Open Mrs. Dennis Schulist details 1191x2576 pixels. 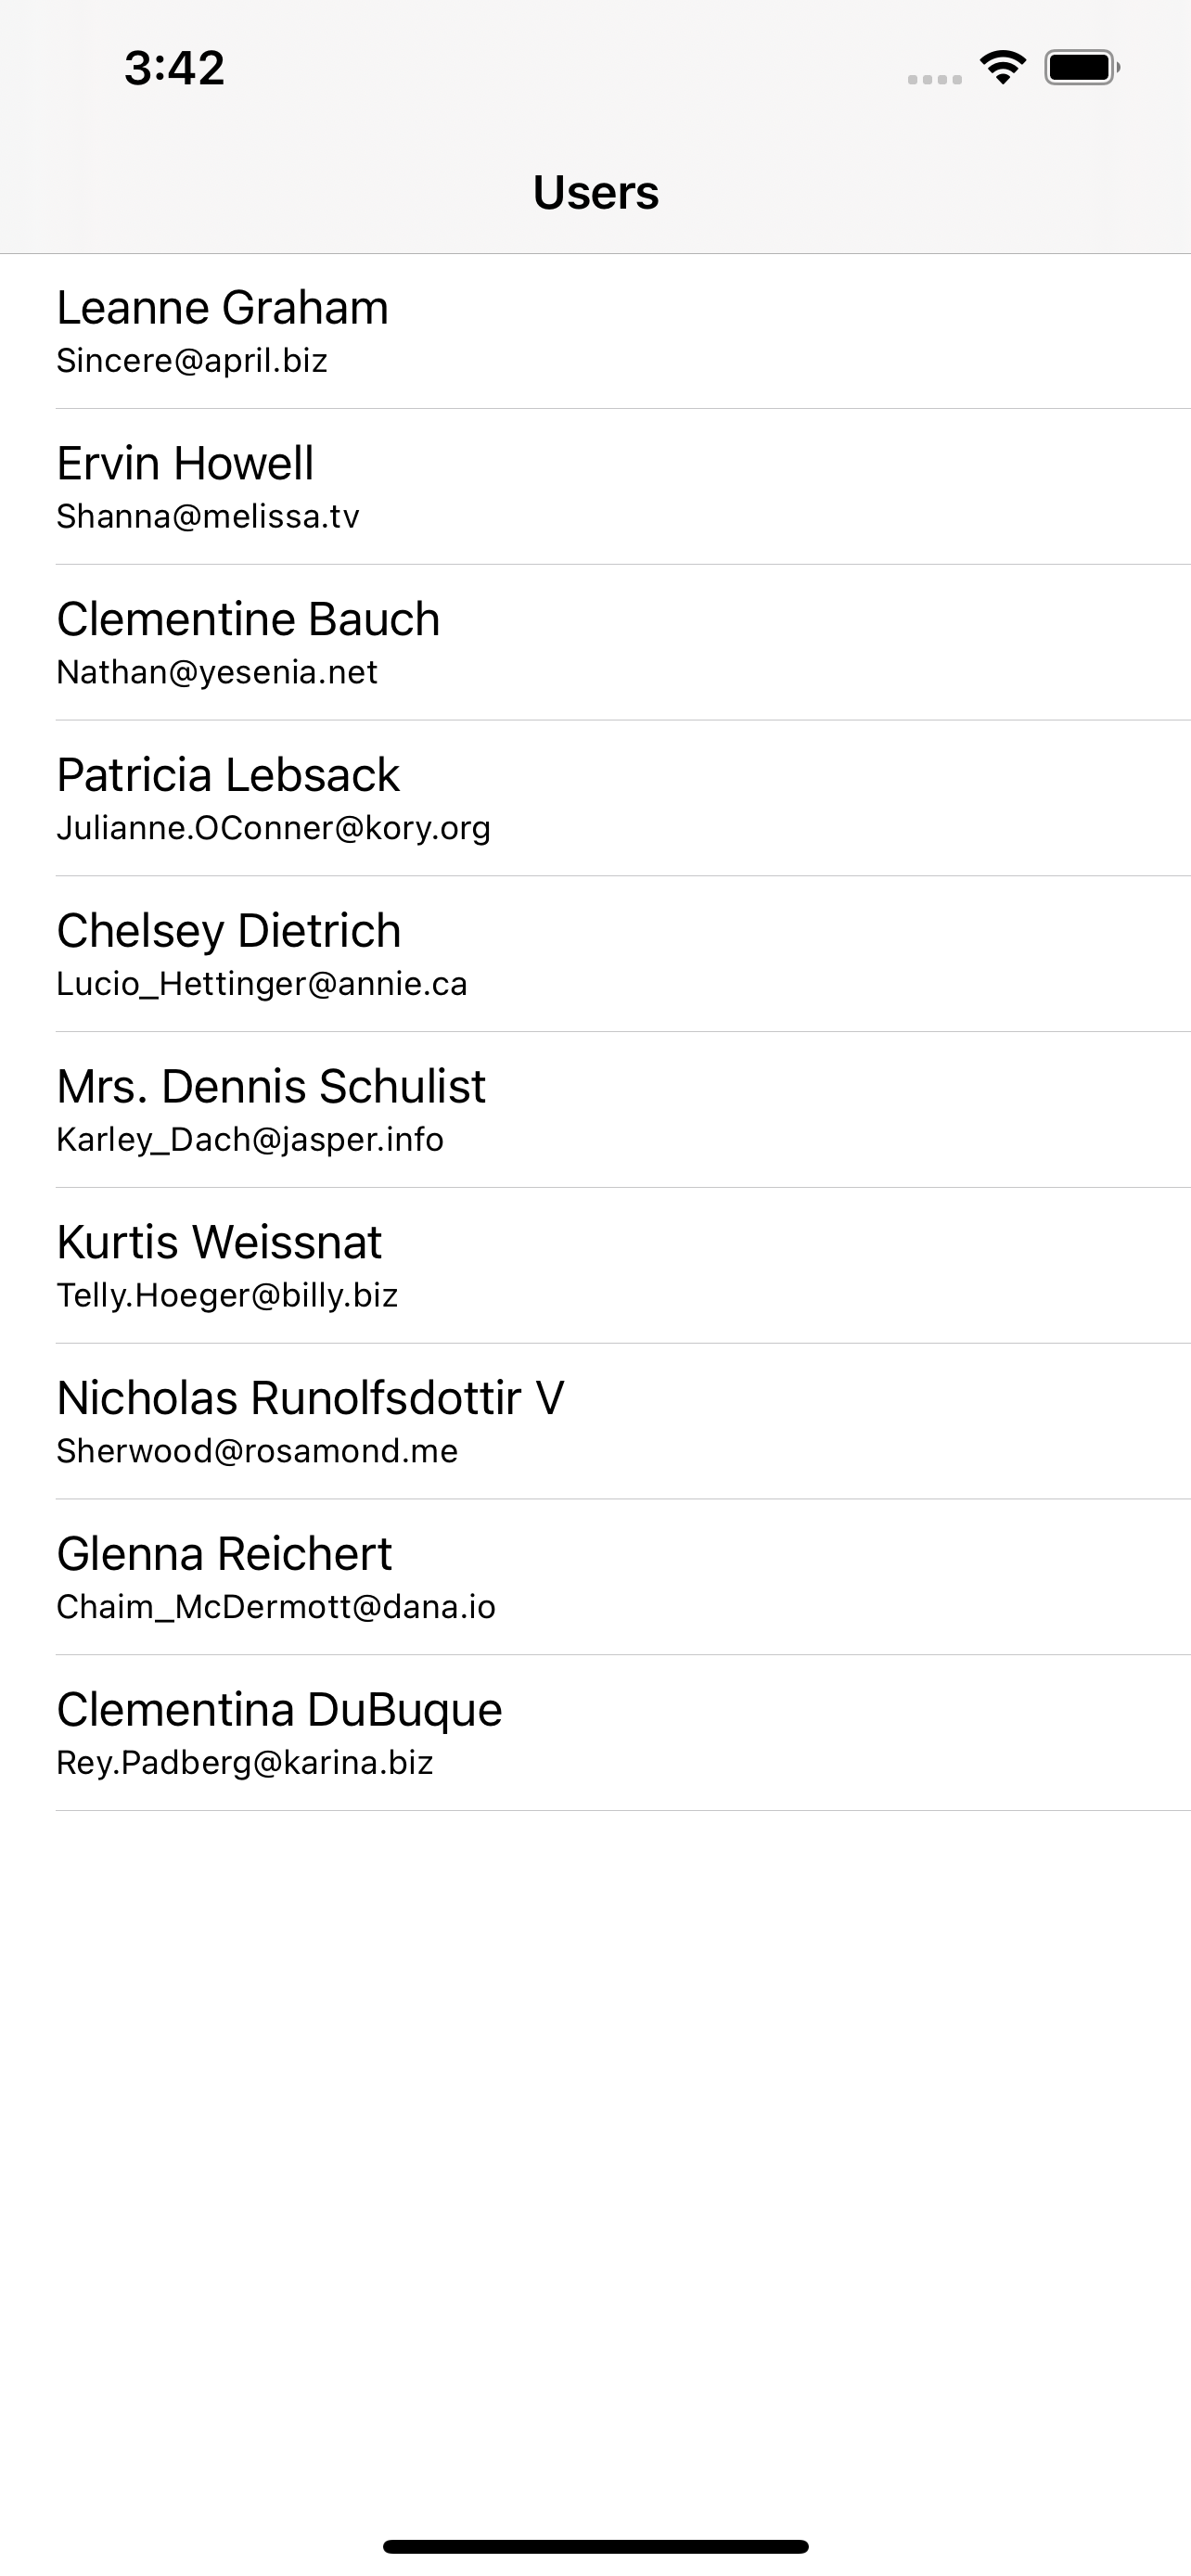point(596,1111)
